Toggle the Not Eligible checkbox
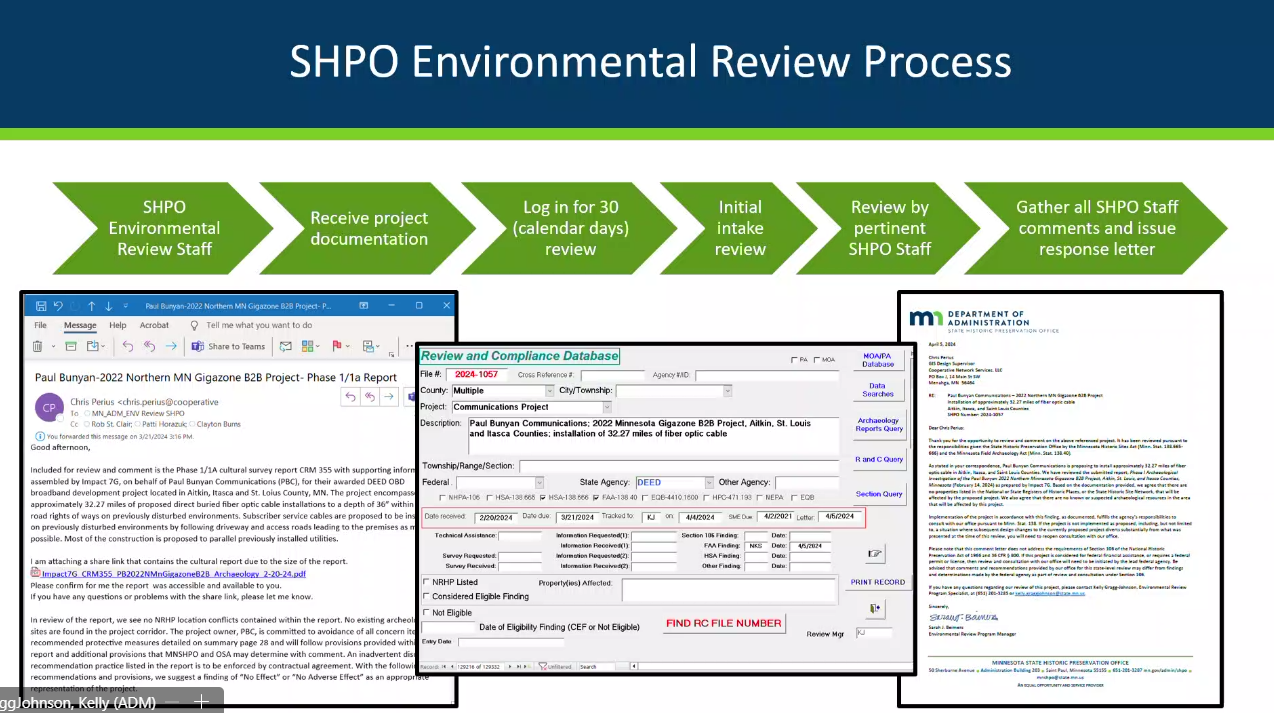 pos(427,612)
